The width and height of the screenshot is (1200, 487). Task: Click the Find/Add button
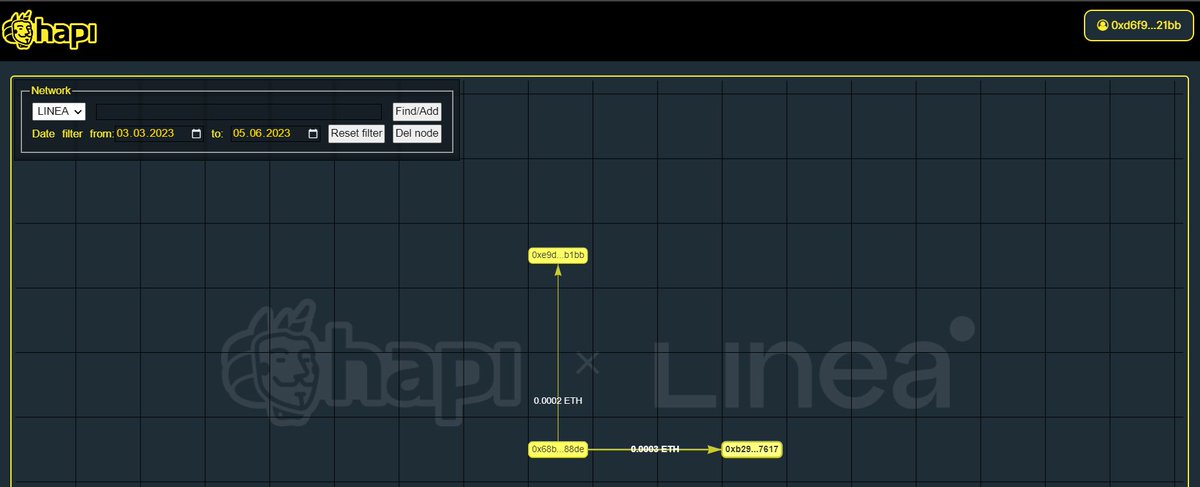(x=416, y=111)
